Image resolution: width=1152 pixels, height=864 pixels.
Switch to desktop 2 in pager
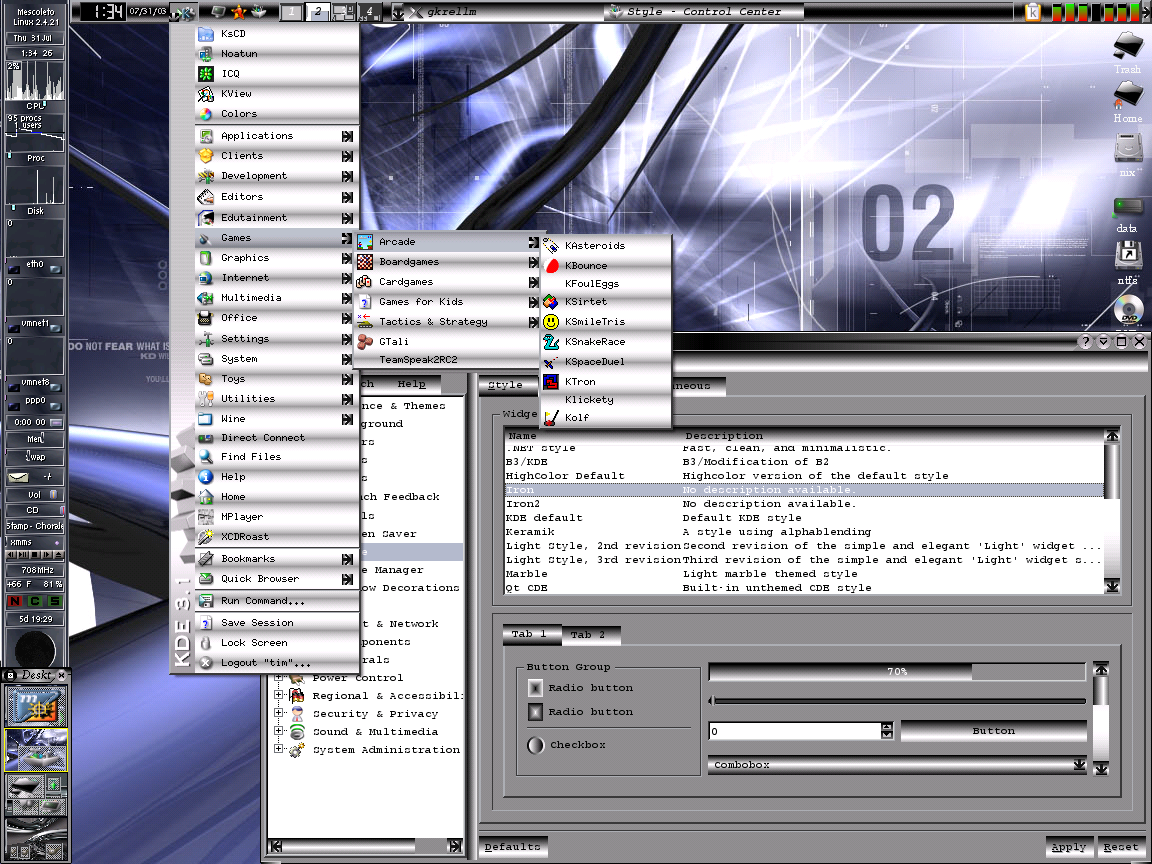[x=317, y=12]
